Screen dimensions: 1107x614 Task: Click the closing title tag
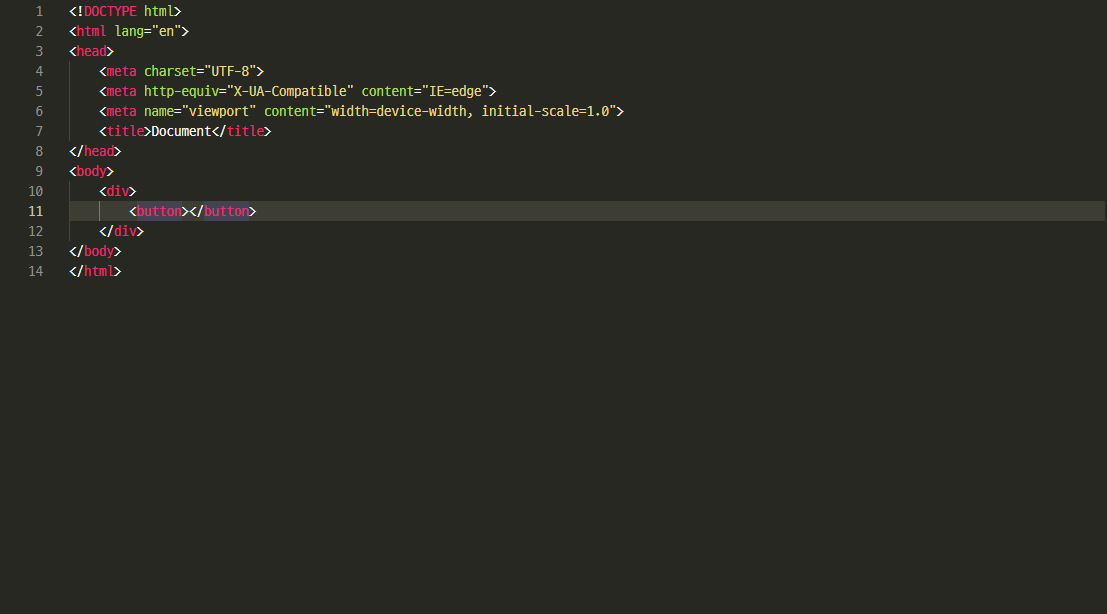click(241, 131)
